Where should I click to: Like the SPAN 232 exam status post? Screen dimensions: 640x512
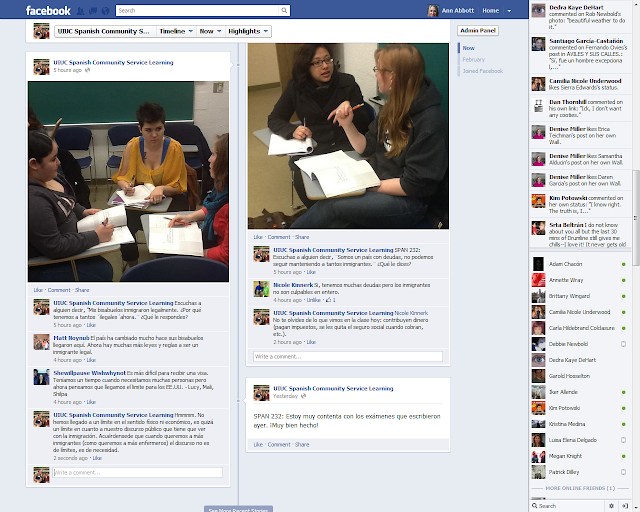pyautogui.click(x=258, y=445)
